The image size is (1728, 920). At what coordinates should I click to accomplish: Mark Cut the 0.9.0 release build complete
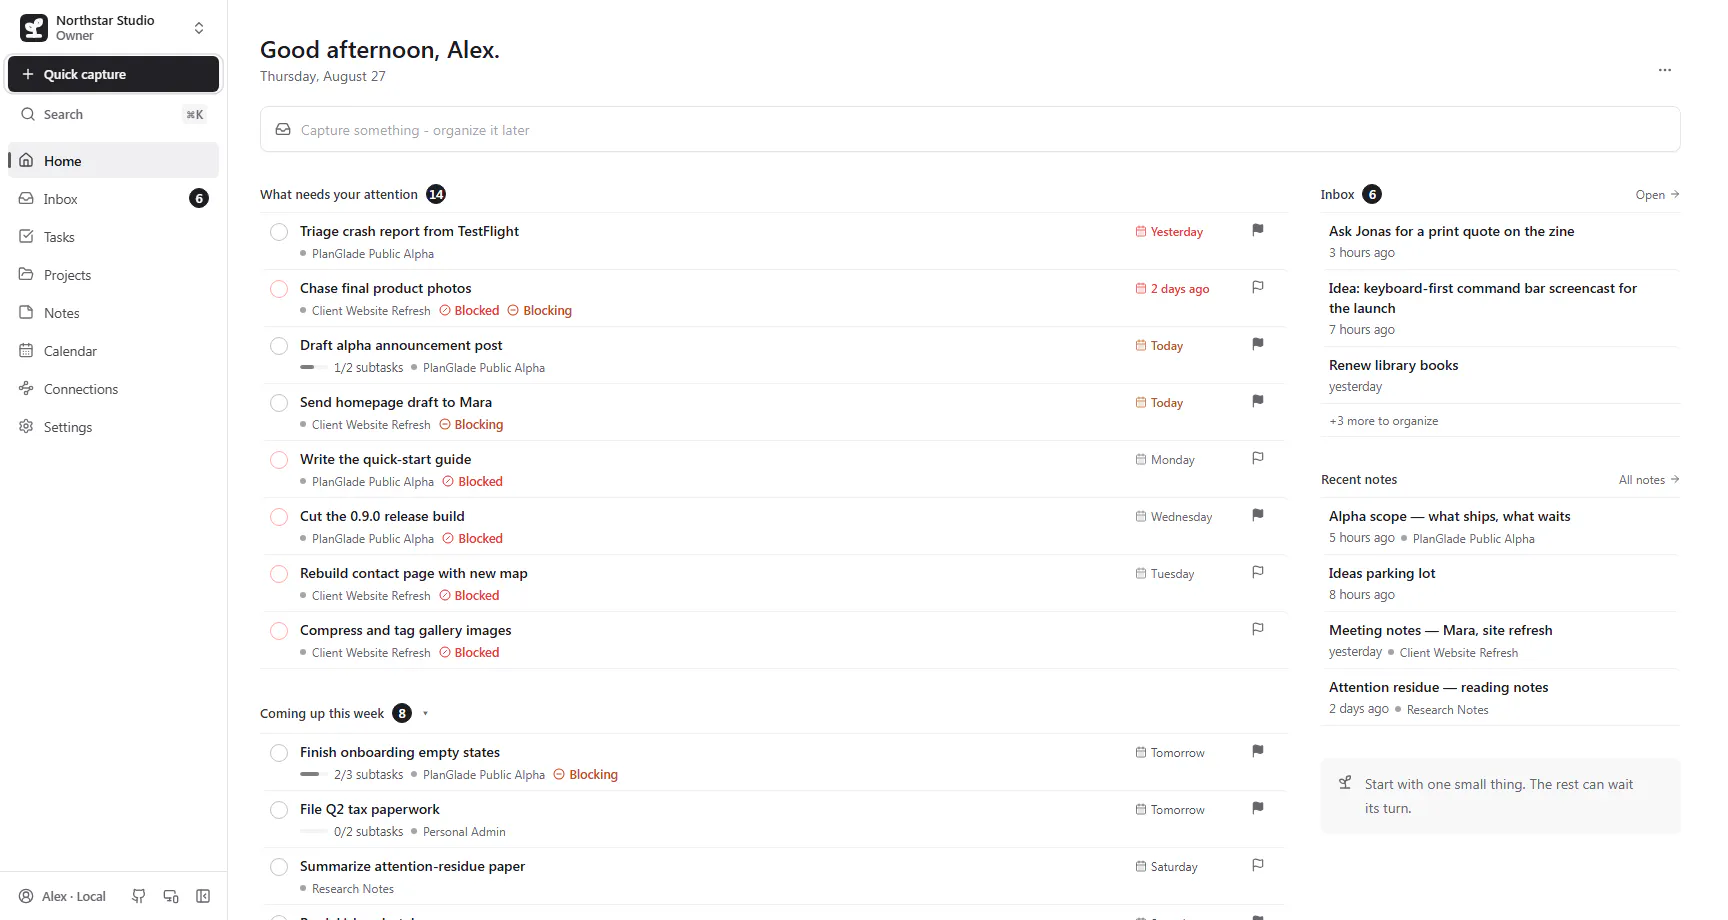[x=279, y=517]
